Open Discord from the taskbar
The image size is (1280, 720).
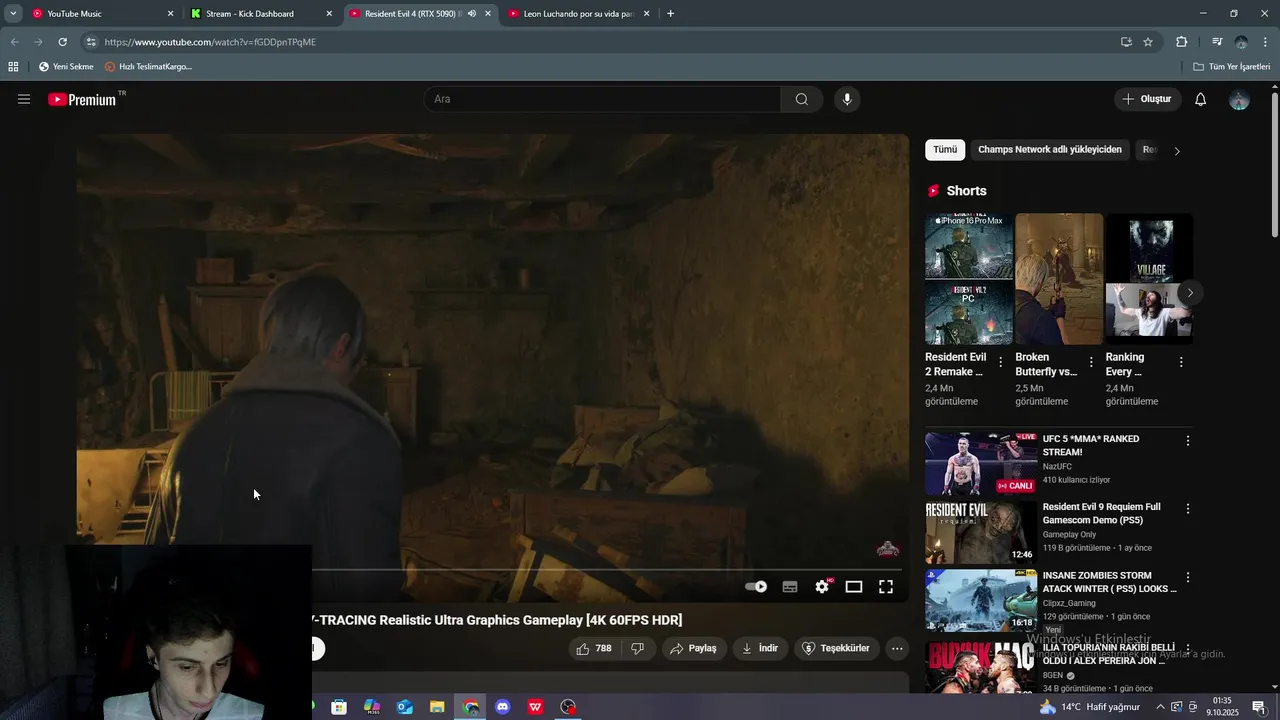click(x=503, y=707)
